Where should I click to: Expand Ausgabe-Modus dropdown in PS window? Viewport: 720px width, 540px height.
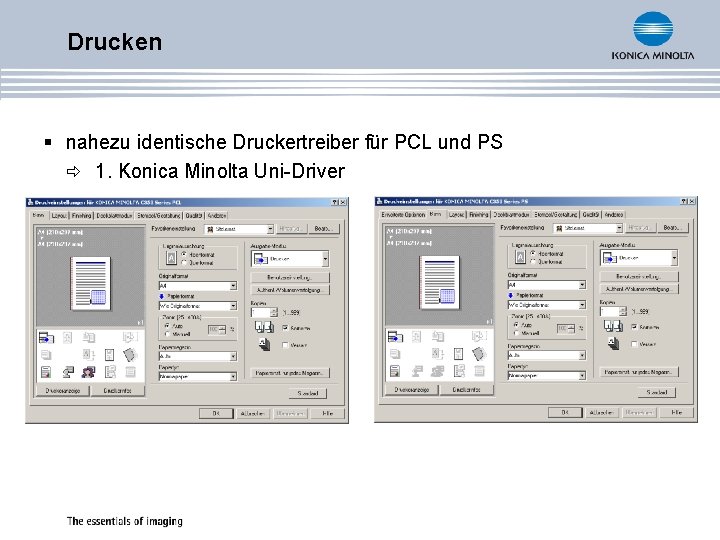click(639, 258)
